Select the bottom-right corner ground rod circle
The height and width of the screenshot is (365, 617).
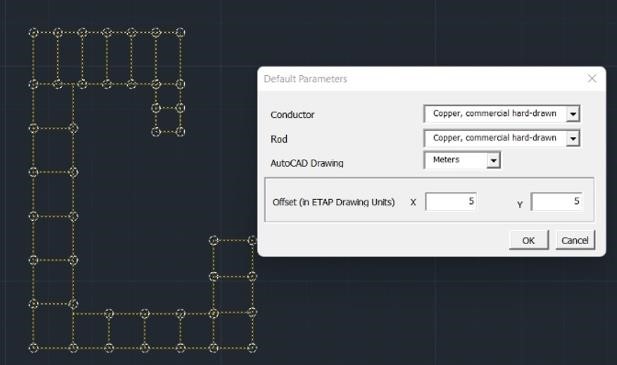click(x=252, y=348)
